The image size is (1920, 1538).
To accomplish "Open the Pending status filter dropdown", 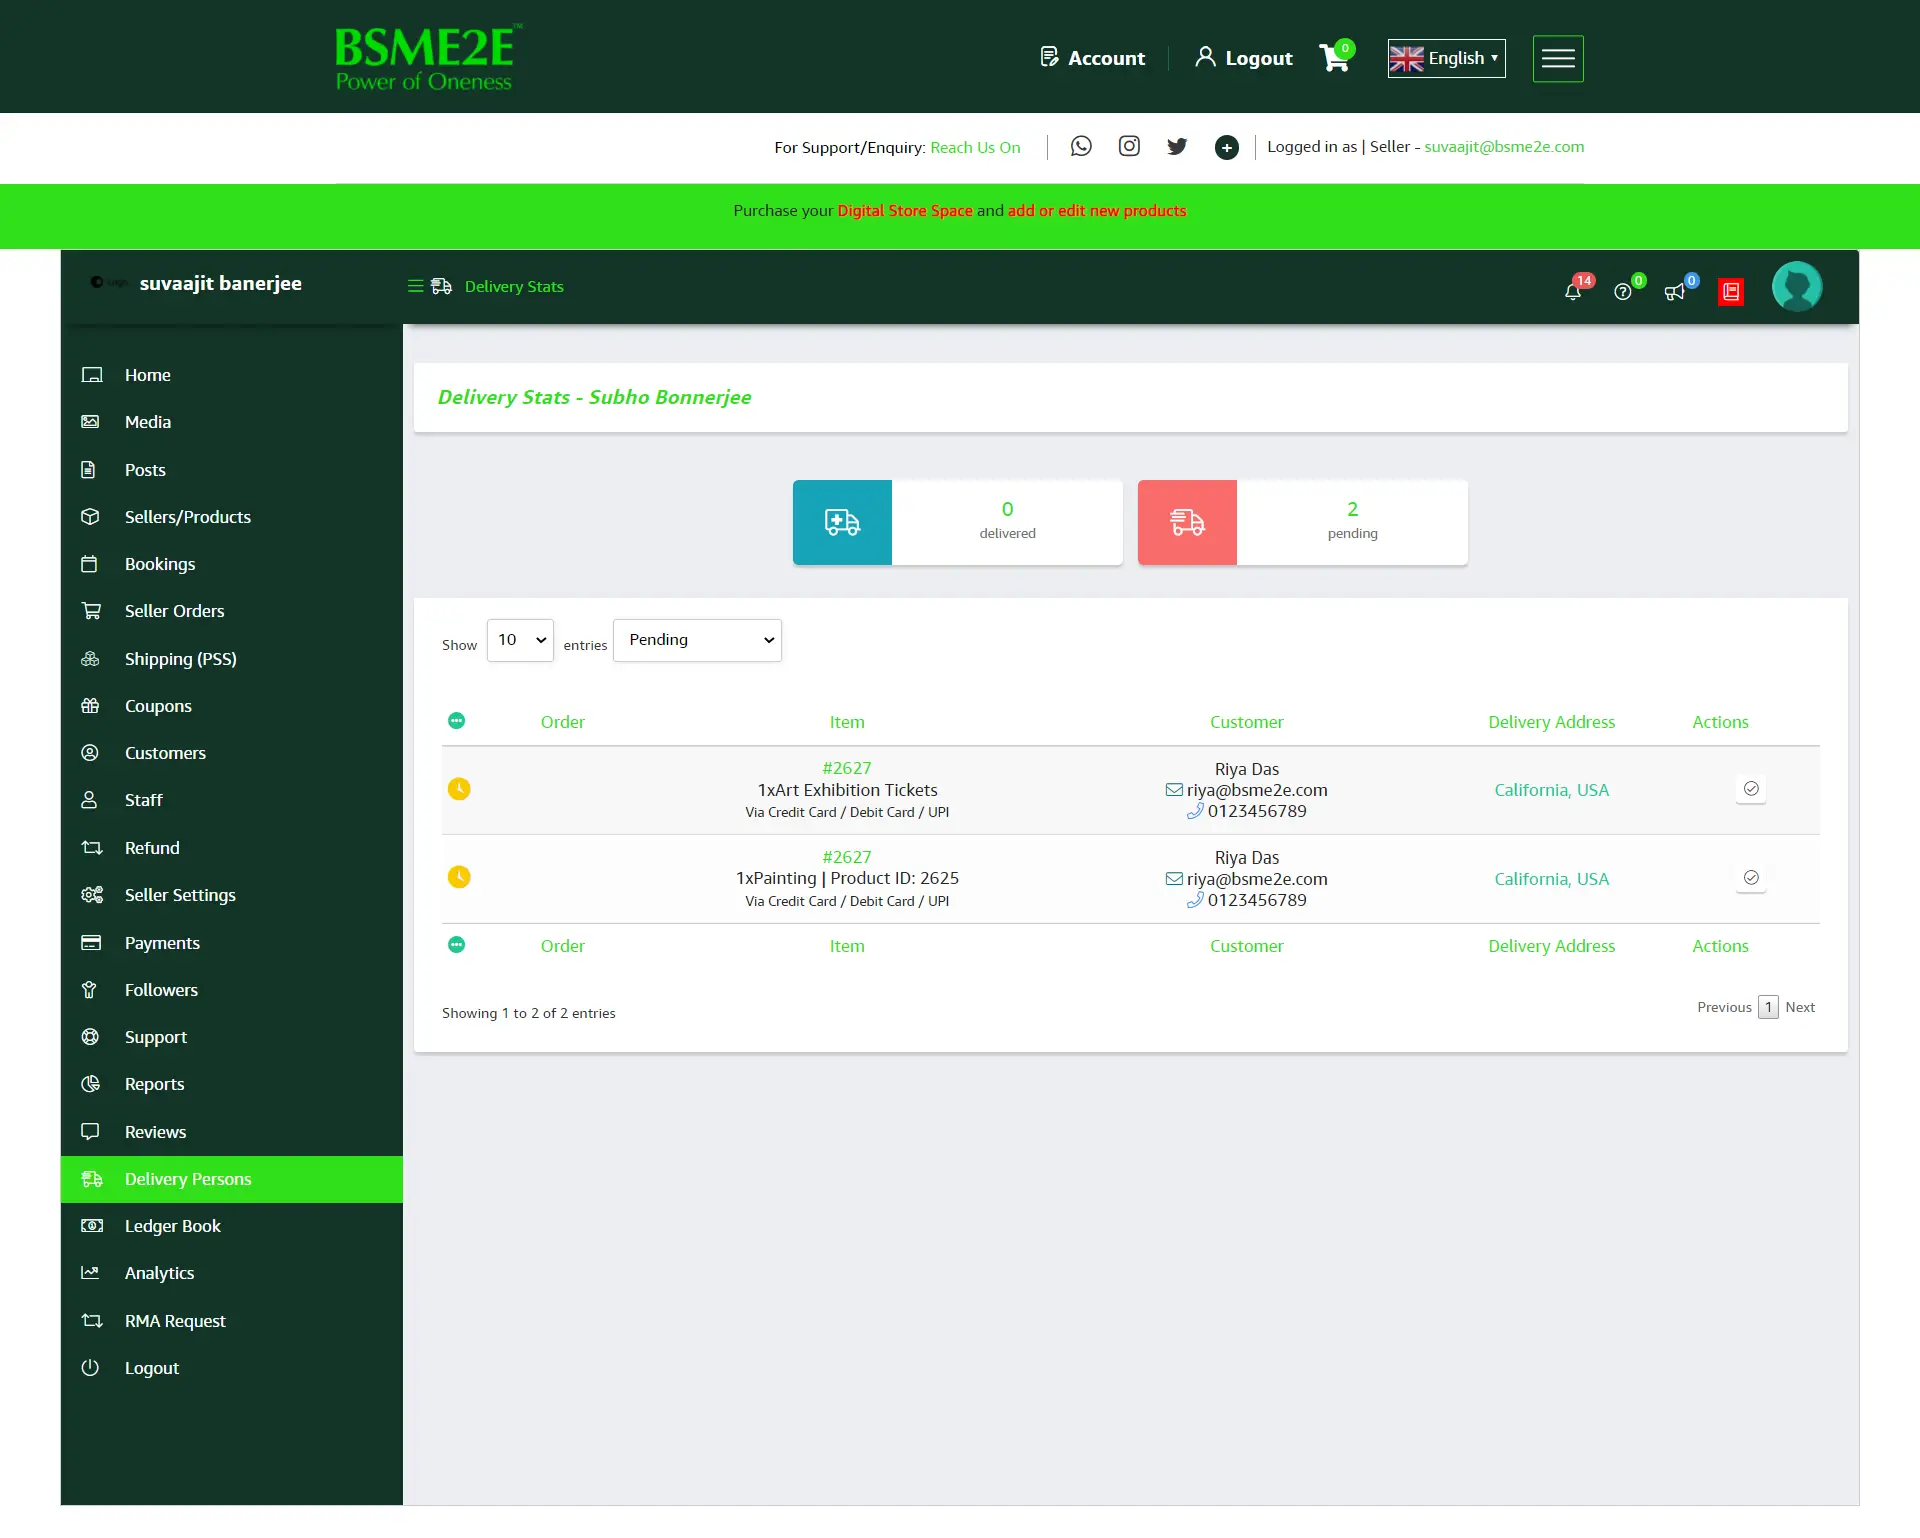I will point(697,640).
